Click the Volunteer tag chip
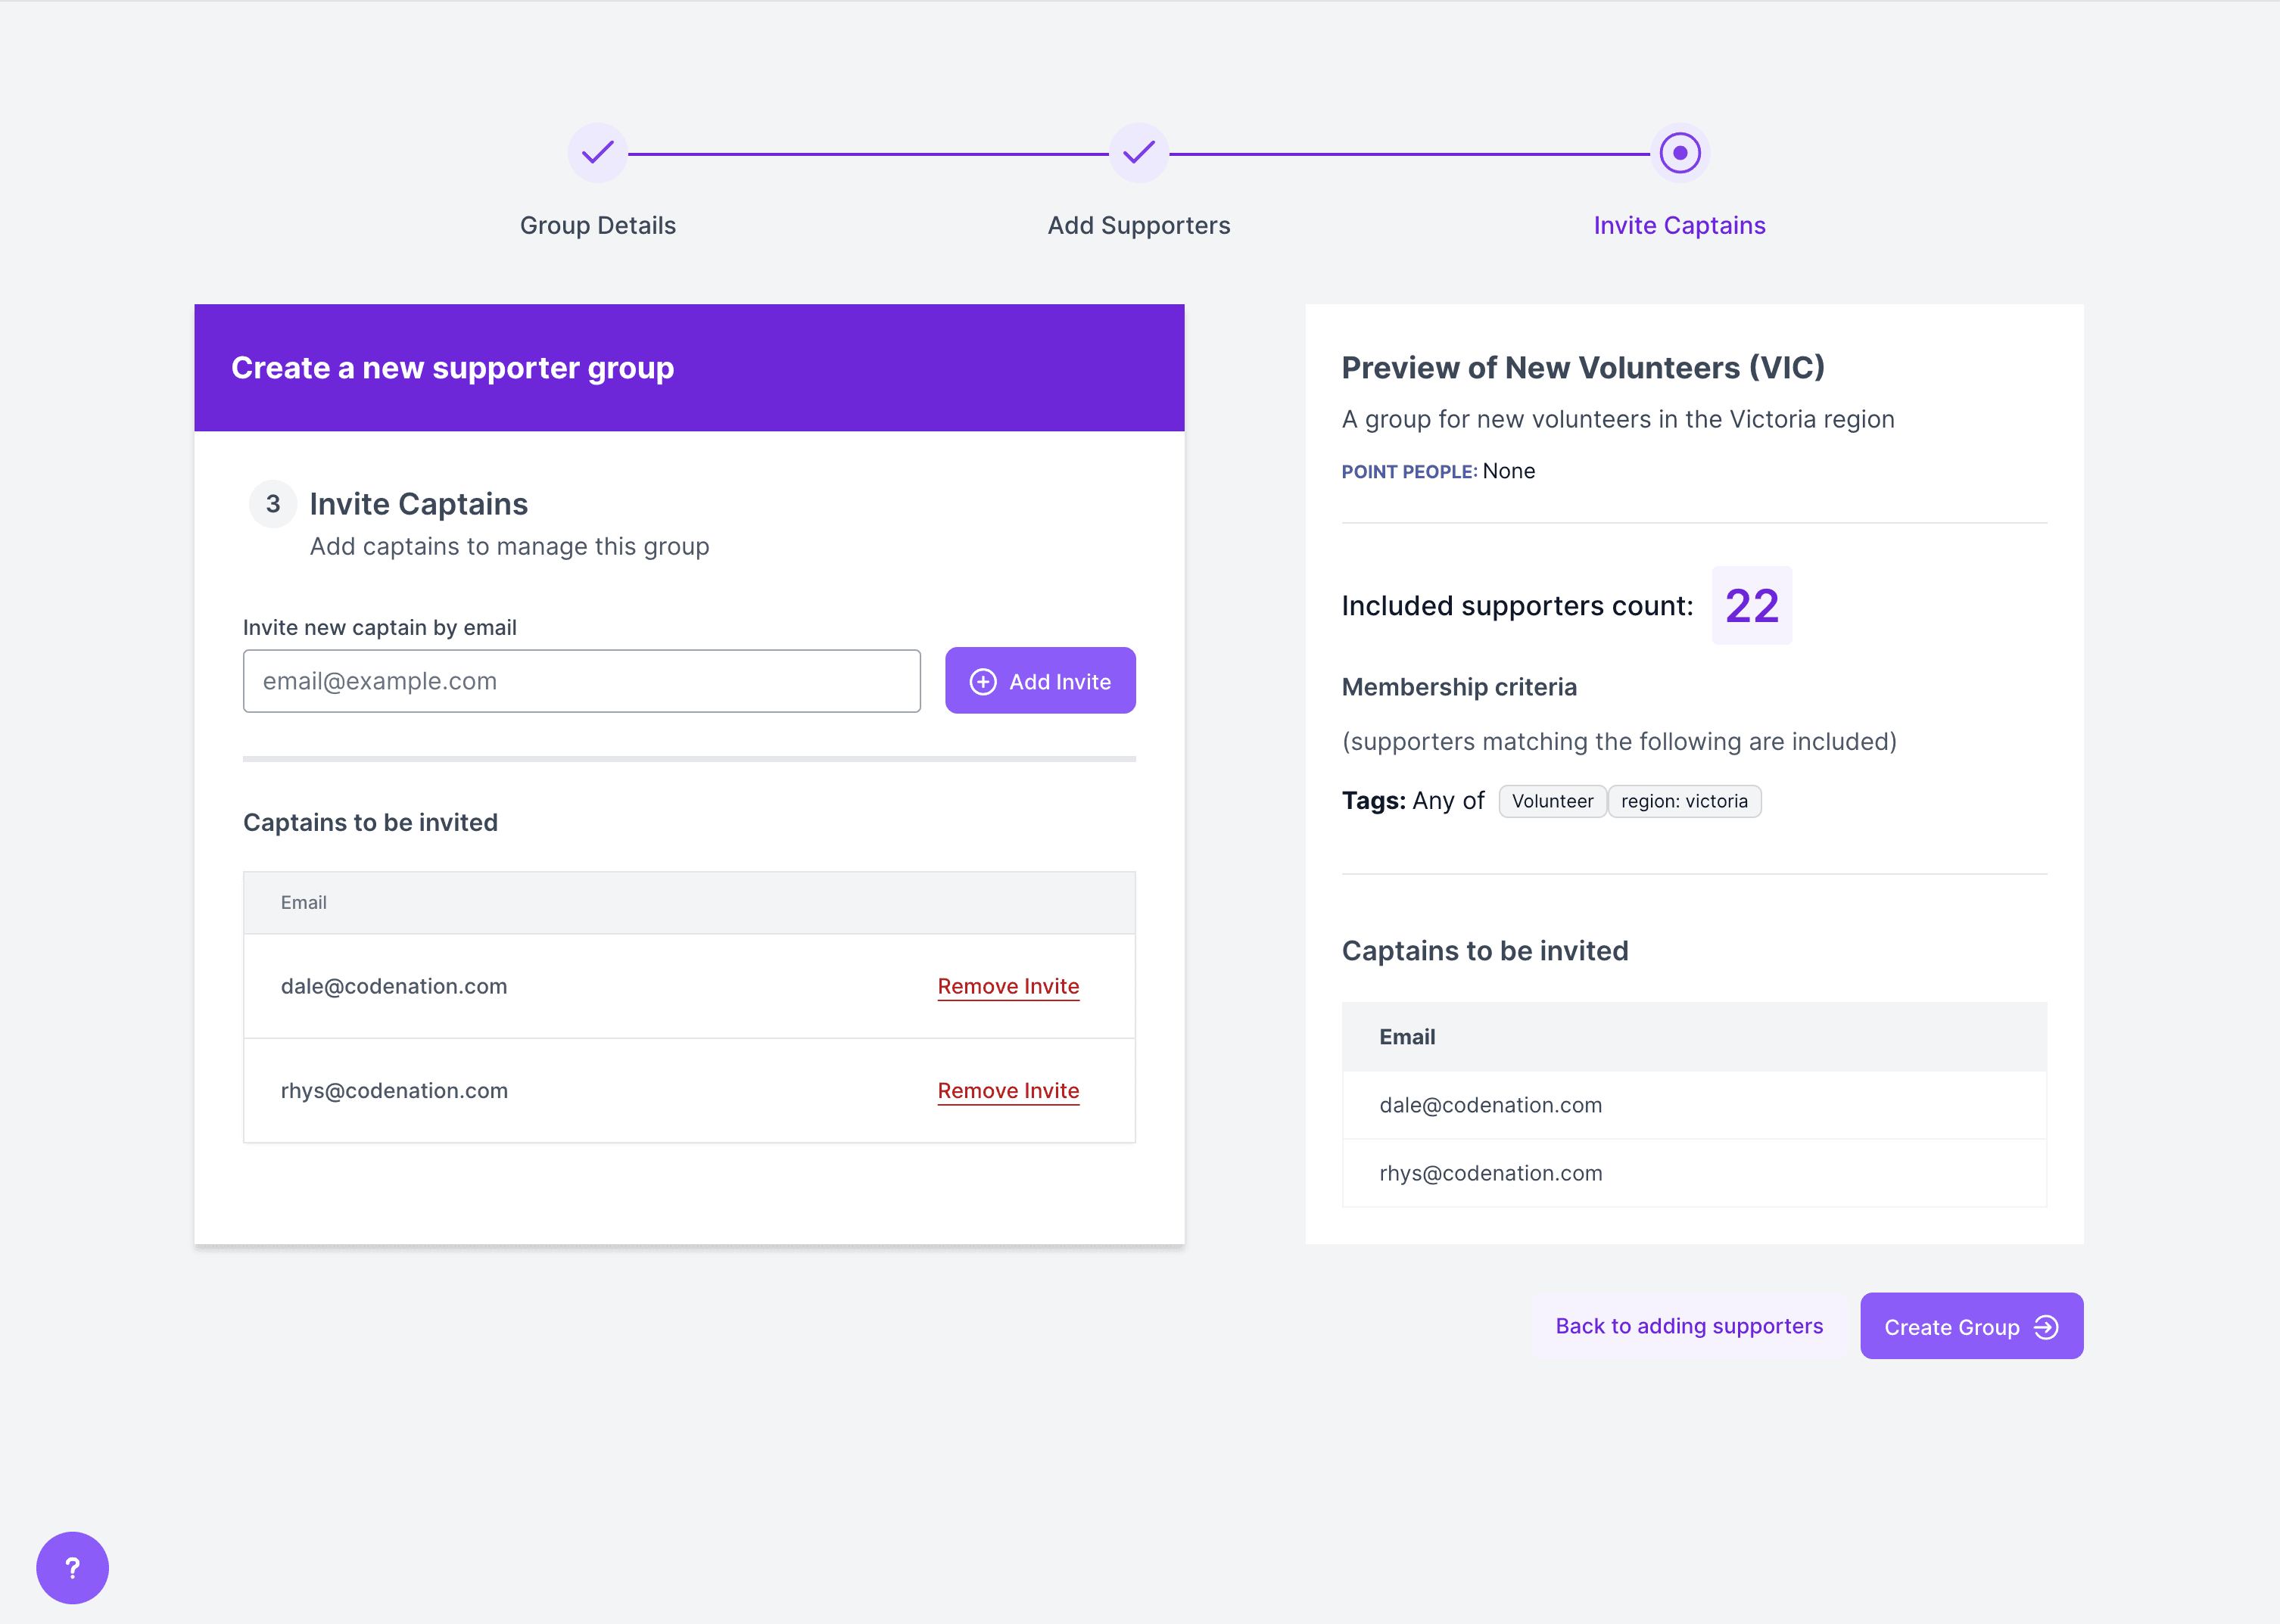This screenshot has width=2280, height=1624. (1552, 801)
